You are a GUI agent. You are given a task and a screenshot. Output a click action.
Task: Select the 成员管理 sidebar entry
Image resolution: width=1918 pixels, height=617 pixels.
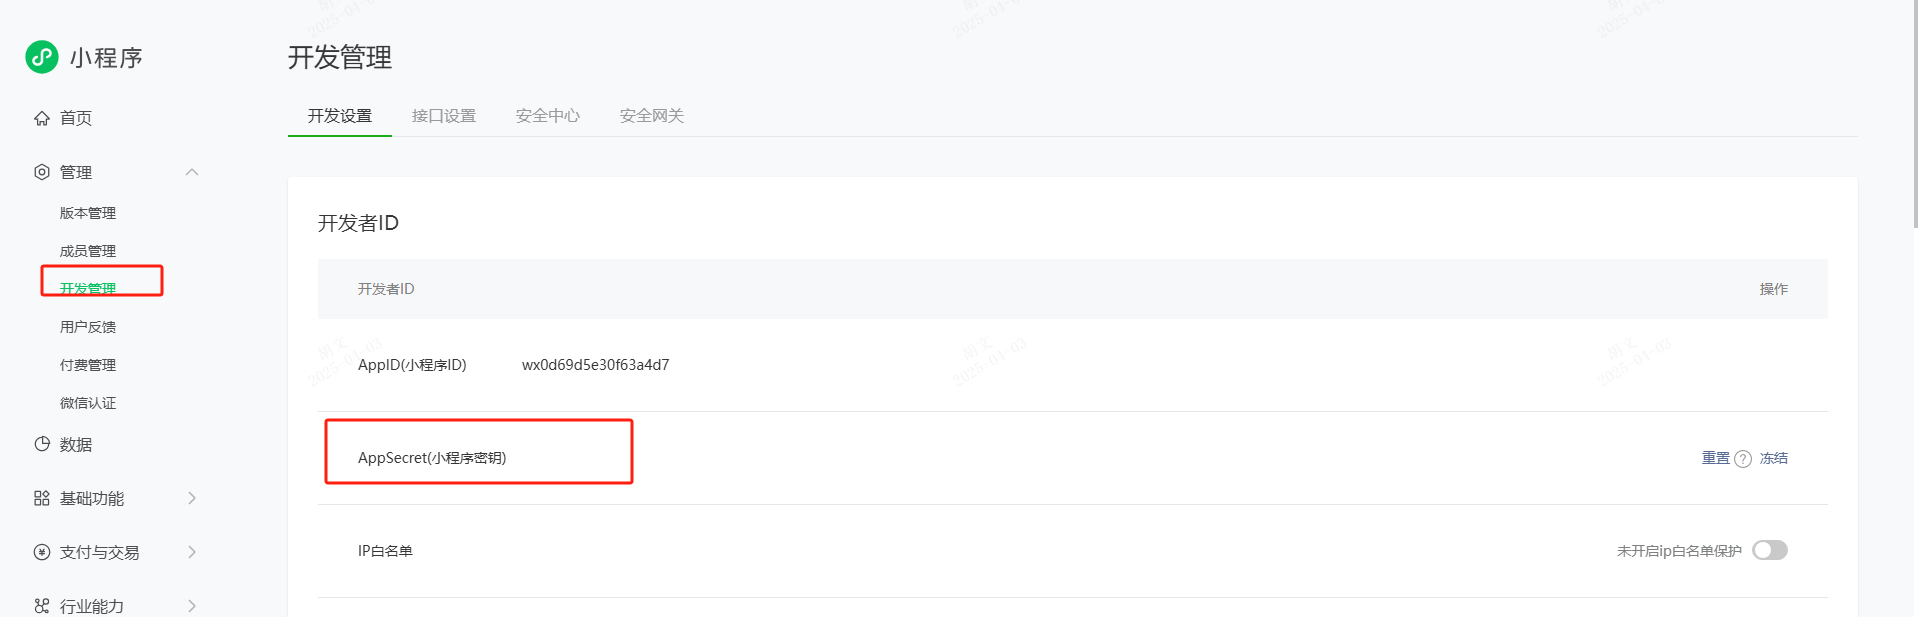(x=87, y=250)
